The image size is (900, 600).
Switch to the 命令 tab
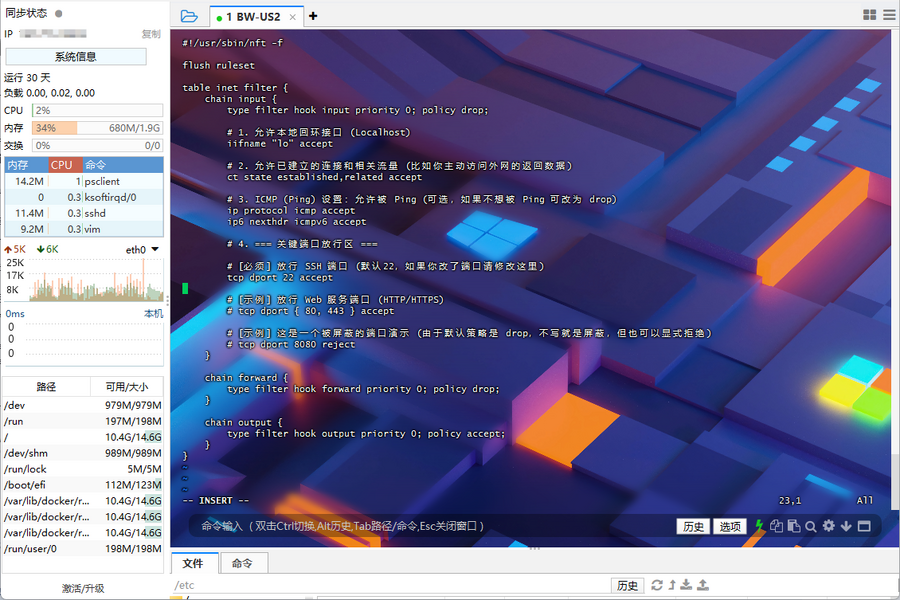coord(243,563)
